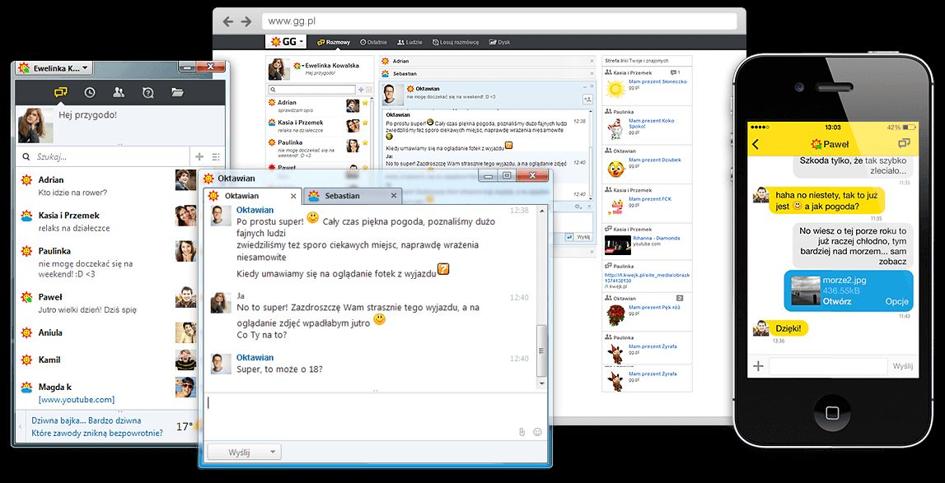Click www.gg.pl browser address bar

click(x=500, y=21)
